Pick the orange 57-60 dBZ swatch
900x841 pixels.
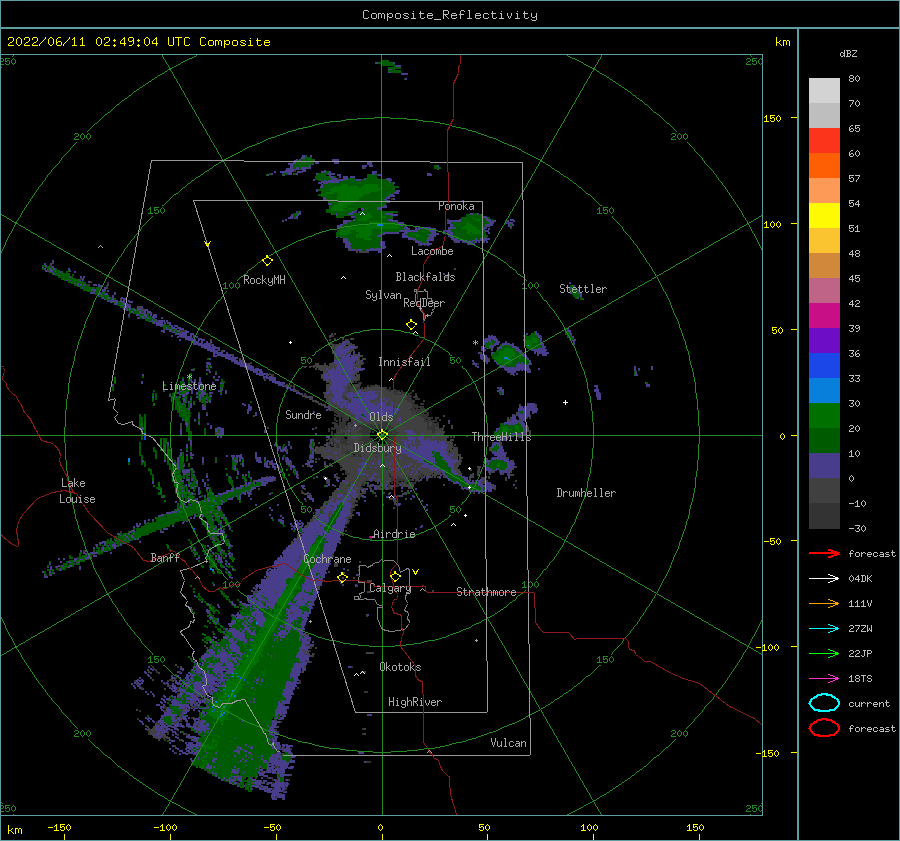(824, 165)
